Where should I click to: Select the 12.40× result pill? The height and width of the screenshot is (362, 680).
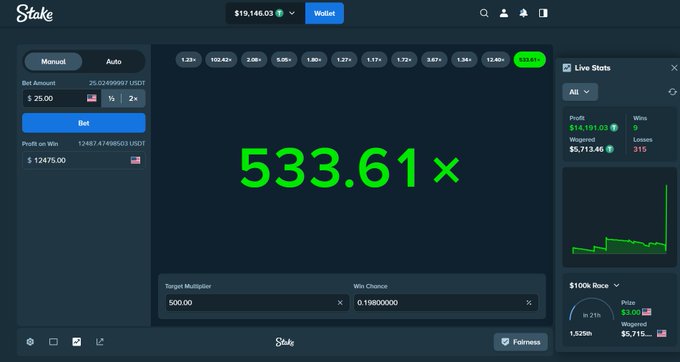tap(495, 60)
